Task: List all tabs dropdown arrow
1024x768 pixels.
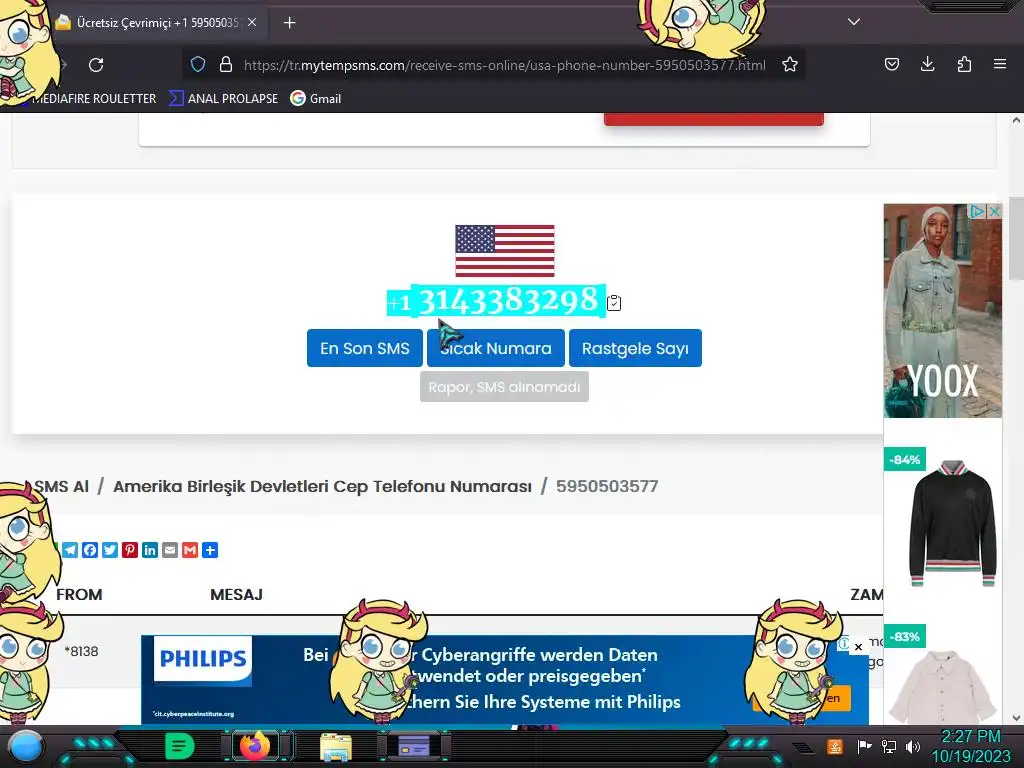Action: [x=854, y=22]
